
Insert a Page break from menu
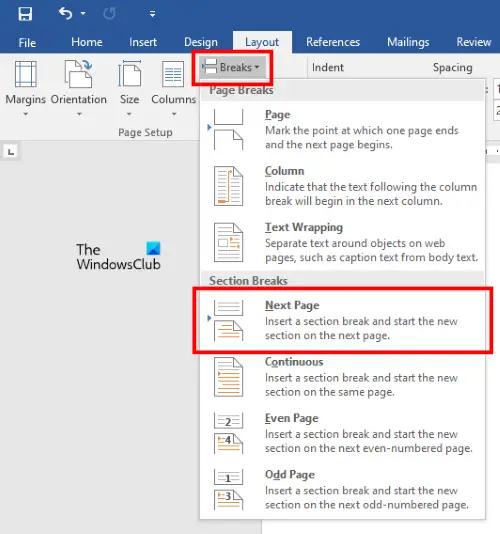pyautogui.click(x=342, y=129)
